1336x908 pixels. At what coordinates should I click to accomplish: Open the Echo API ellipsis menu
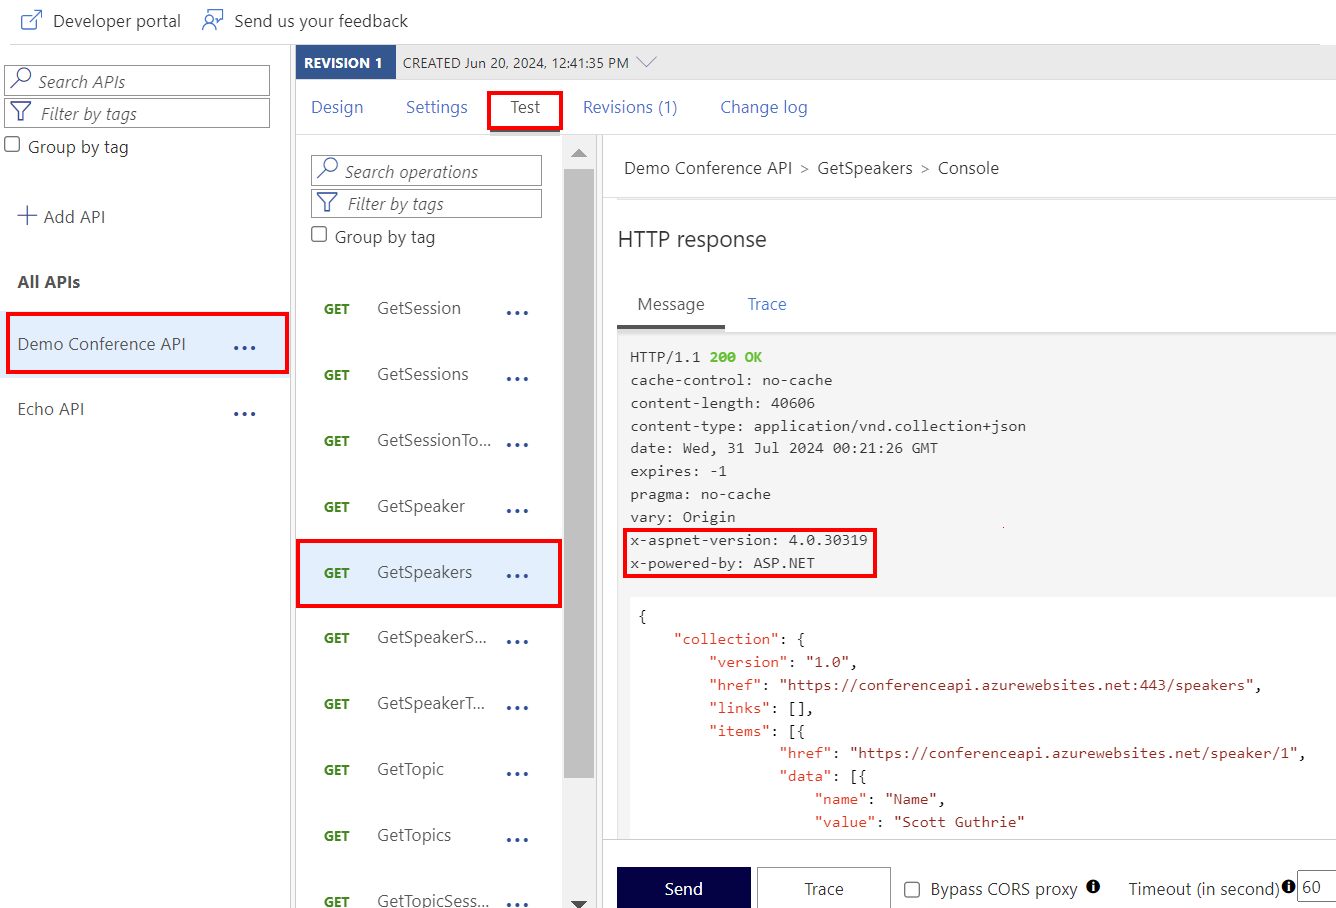pyautogui.click(x=245, y=413)
